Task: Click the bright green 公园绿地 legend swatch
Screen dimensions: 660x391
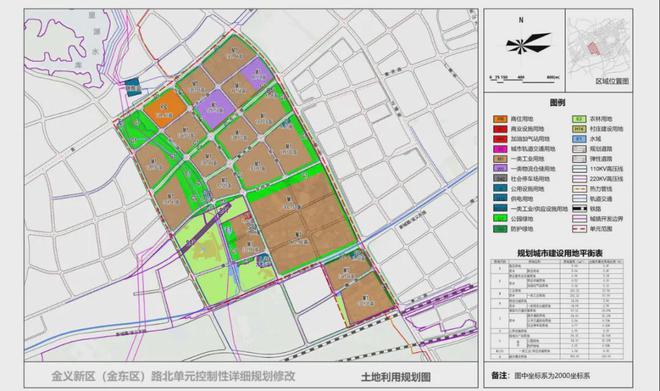Action: click(x=500, y=219)
